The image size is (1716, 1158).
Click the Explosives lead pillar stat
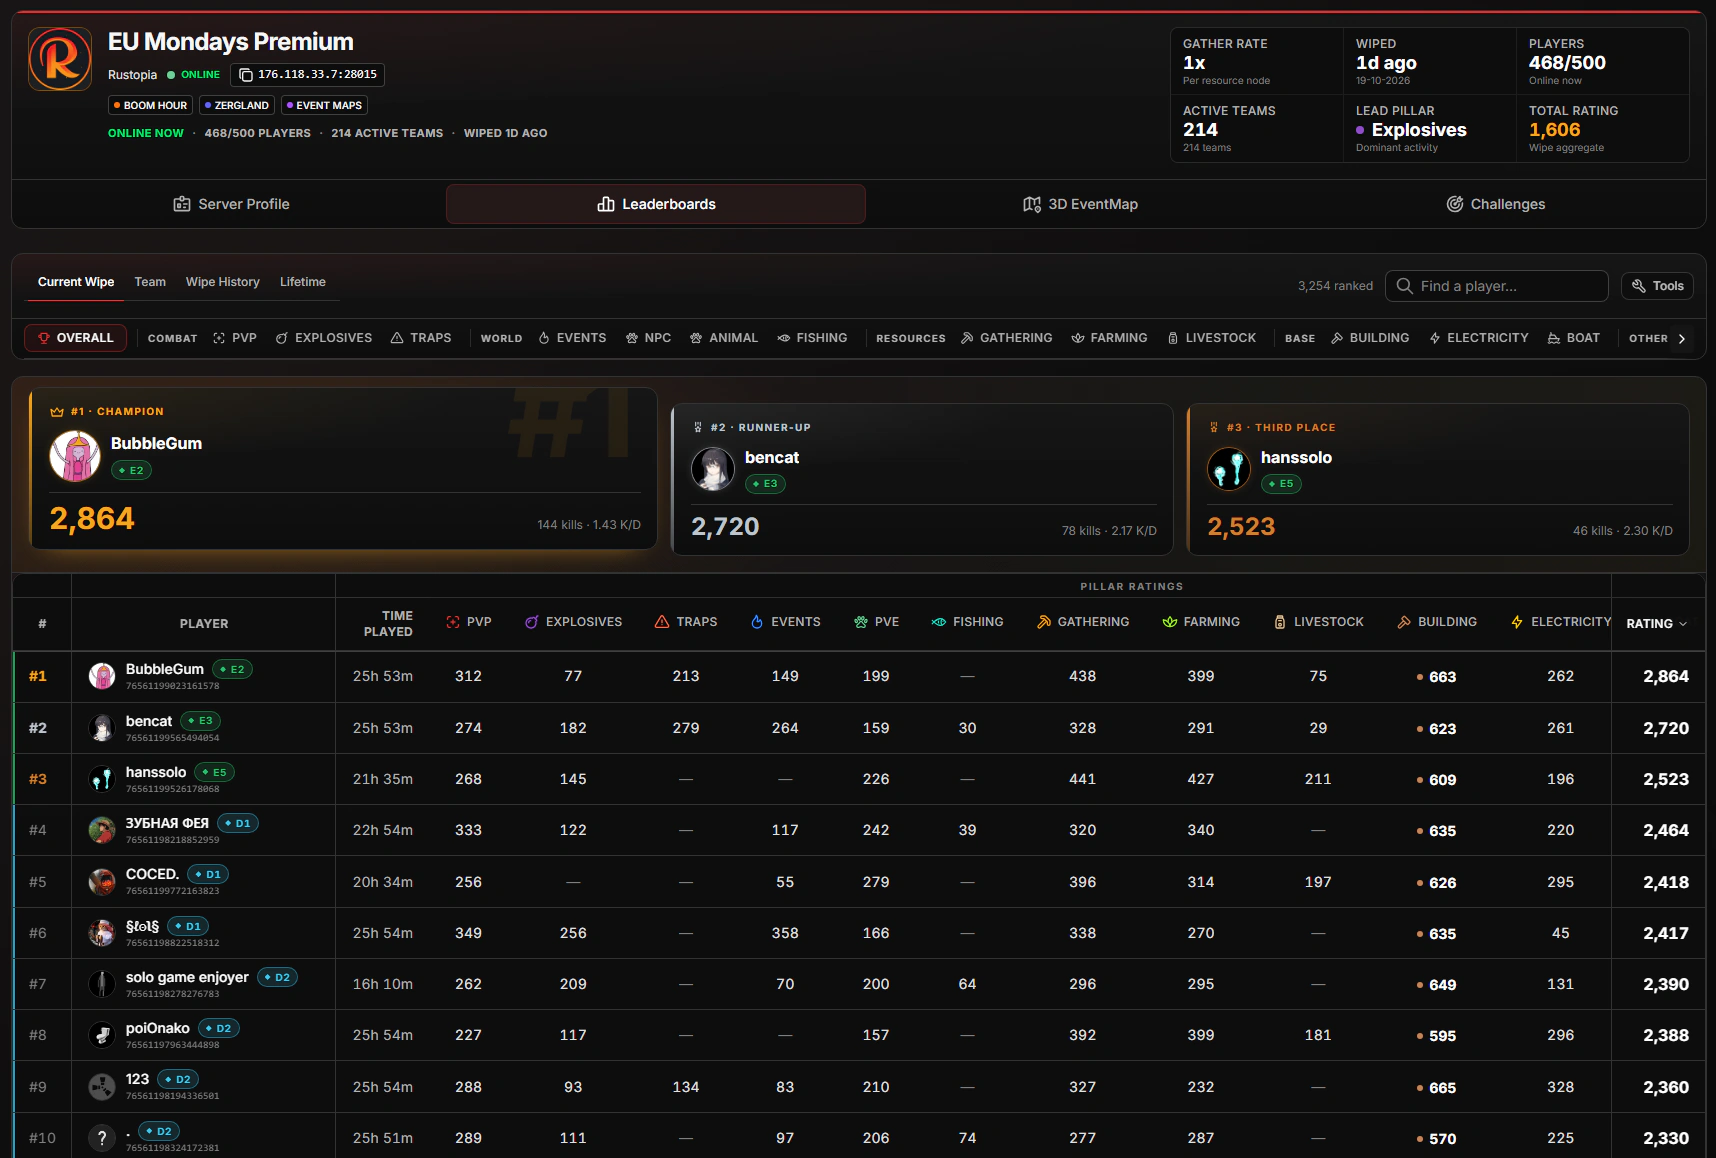click(x=1429, y=129)
